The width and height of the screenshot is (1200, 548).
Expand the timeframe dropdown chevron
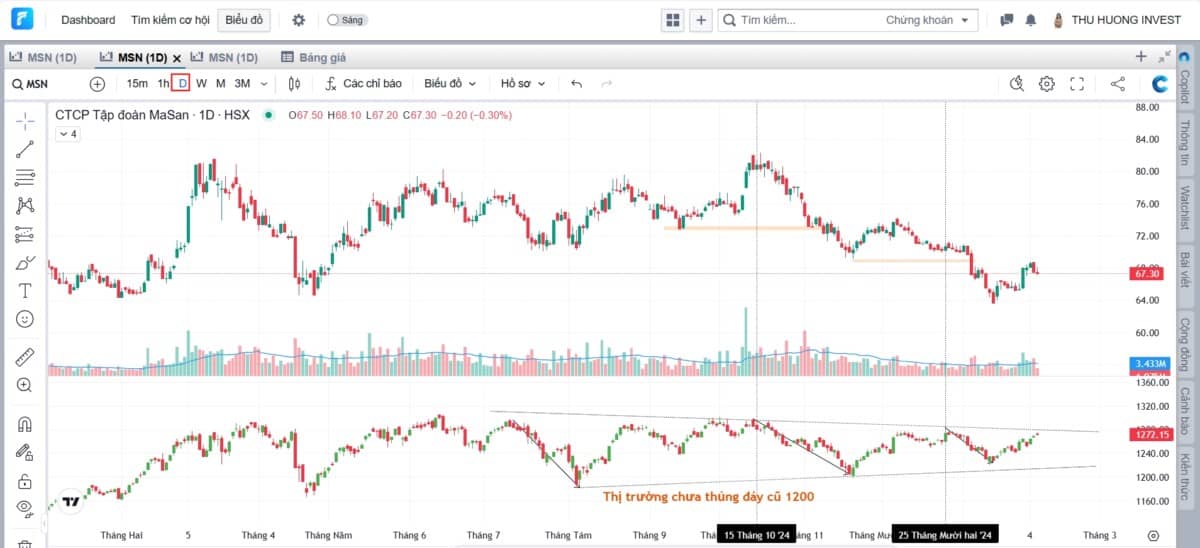(x=264, y=84)
